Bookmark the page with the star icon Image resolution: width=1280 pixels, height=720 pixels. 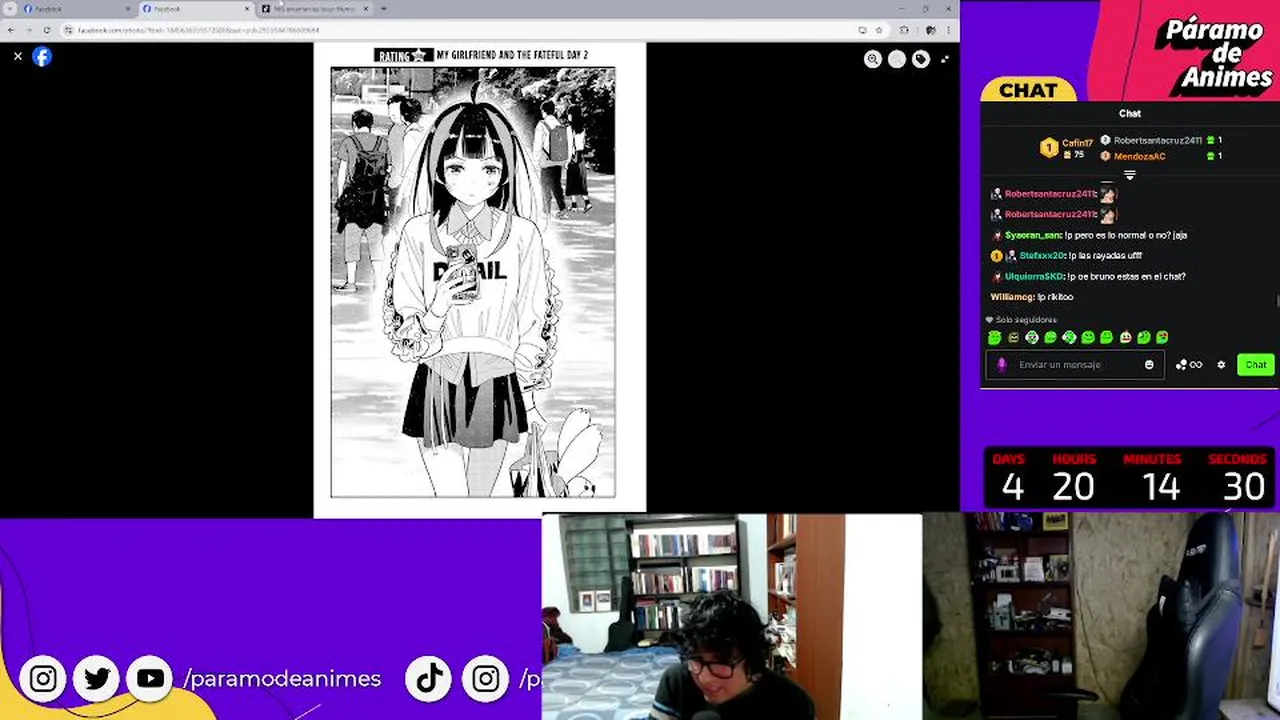879,30
